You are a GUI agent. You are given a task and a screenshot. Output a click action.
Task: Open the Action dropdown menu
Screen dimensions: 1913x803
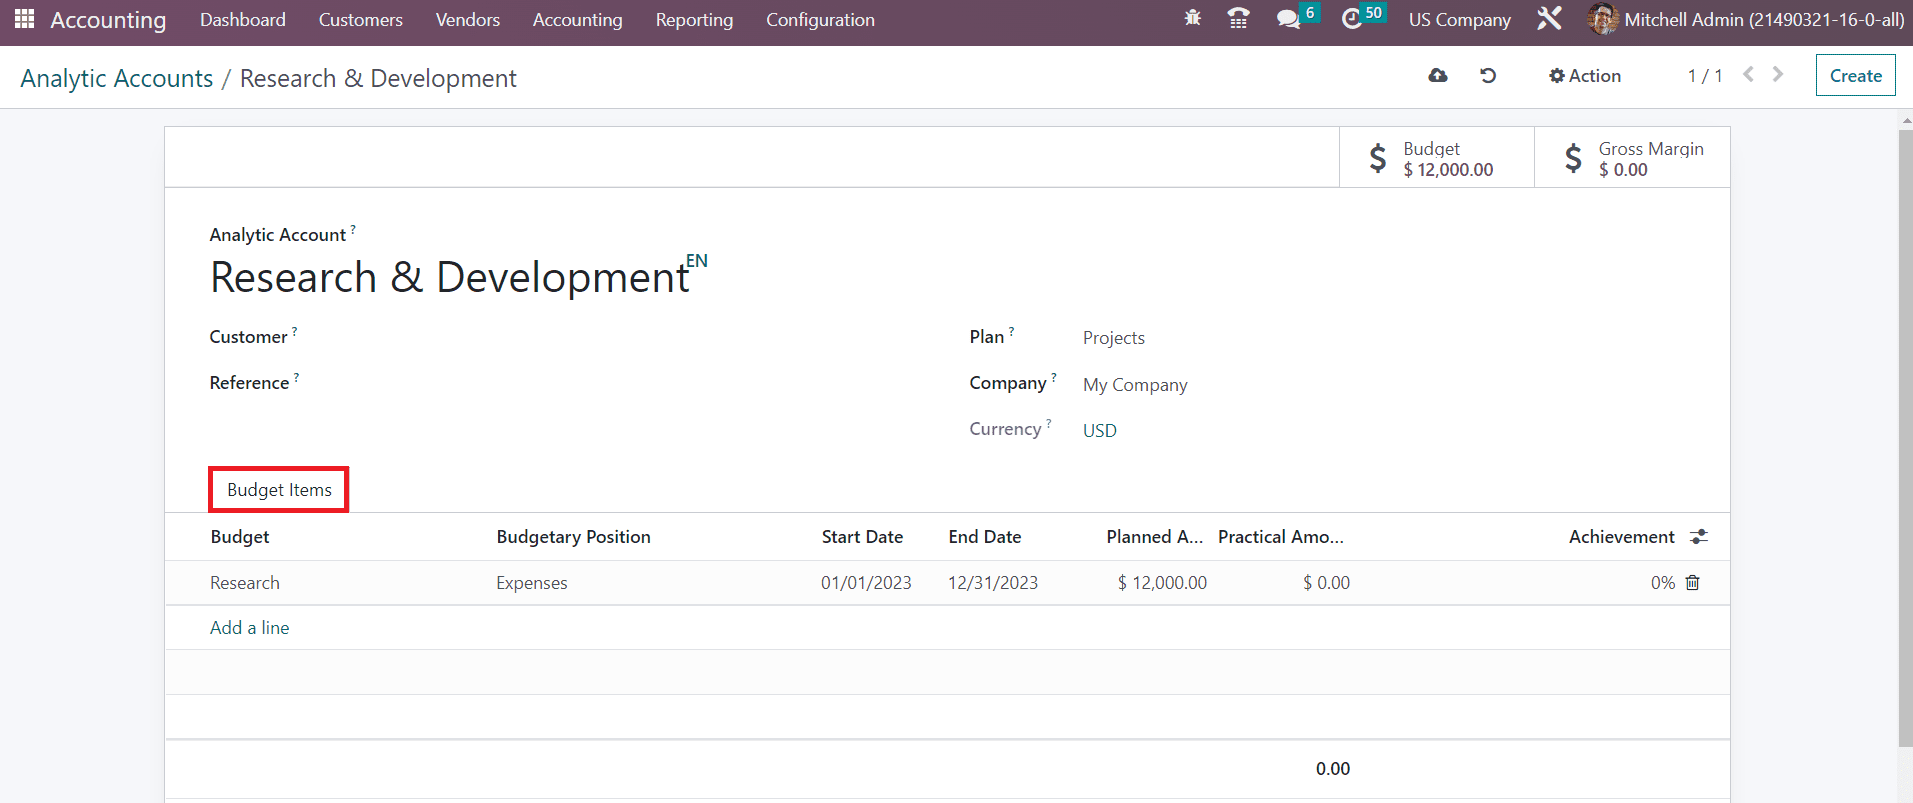(x=1585, y=76)
